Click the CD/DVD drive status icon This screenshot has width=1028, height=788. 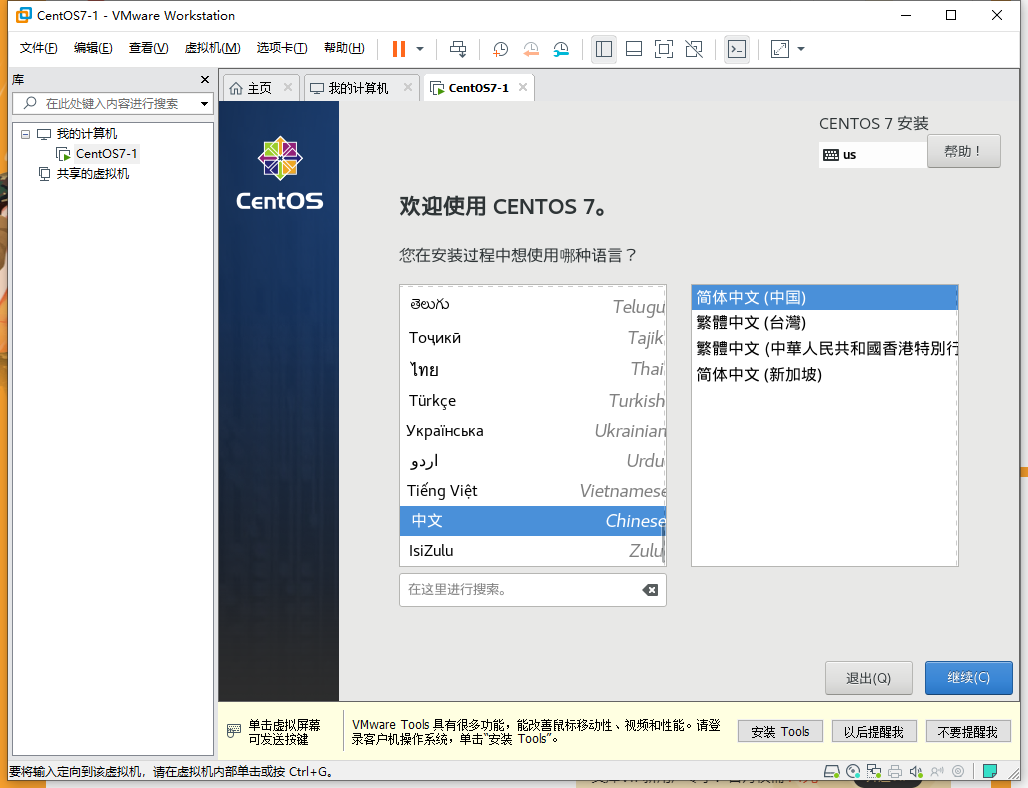(853, 772)
